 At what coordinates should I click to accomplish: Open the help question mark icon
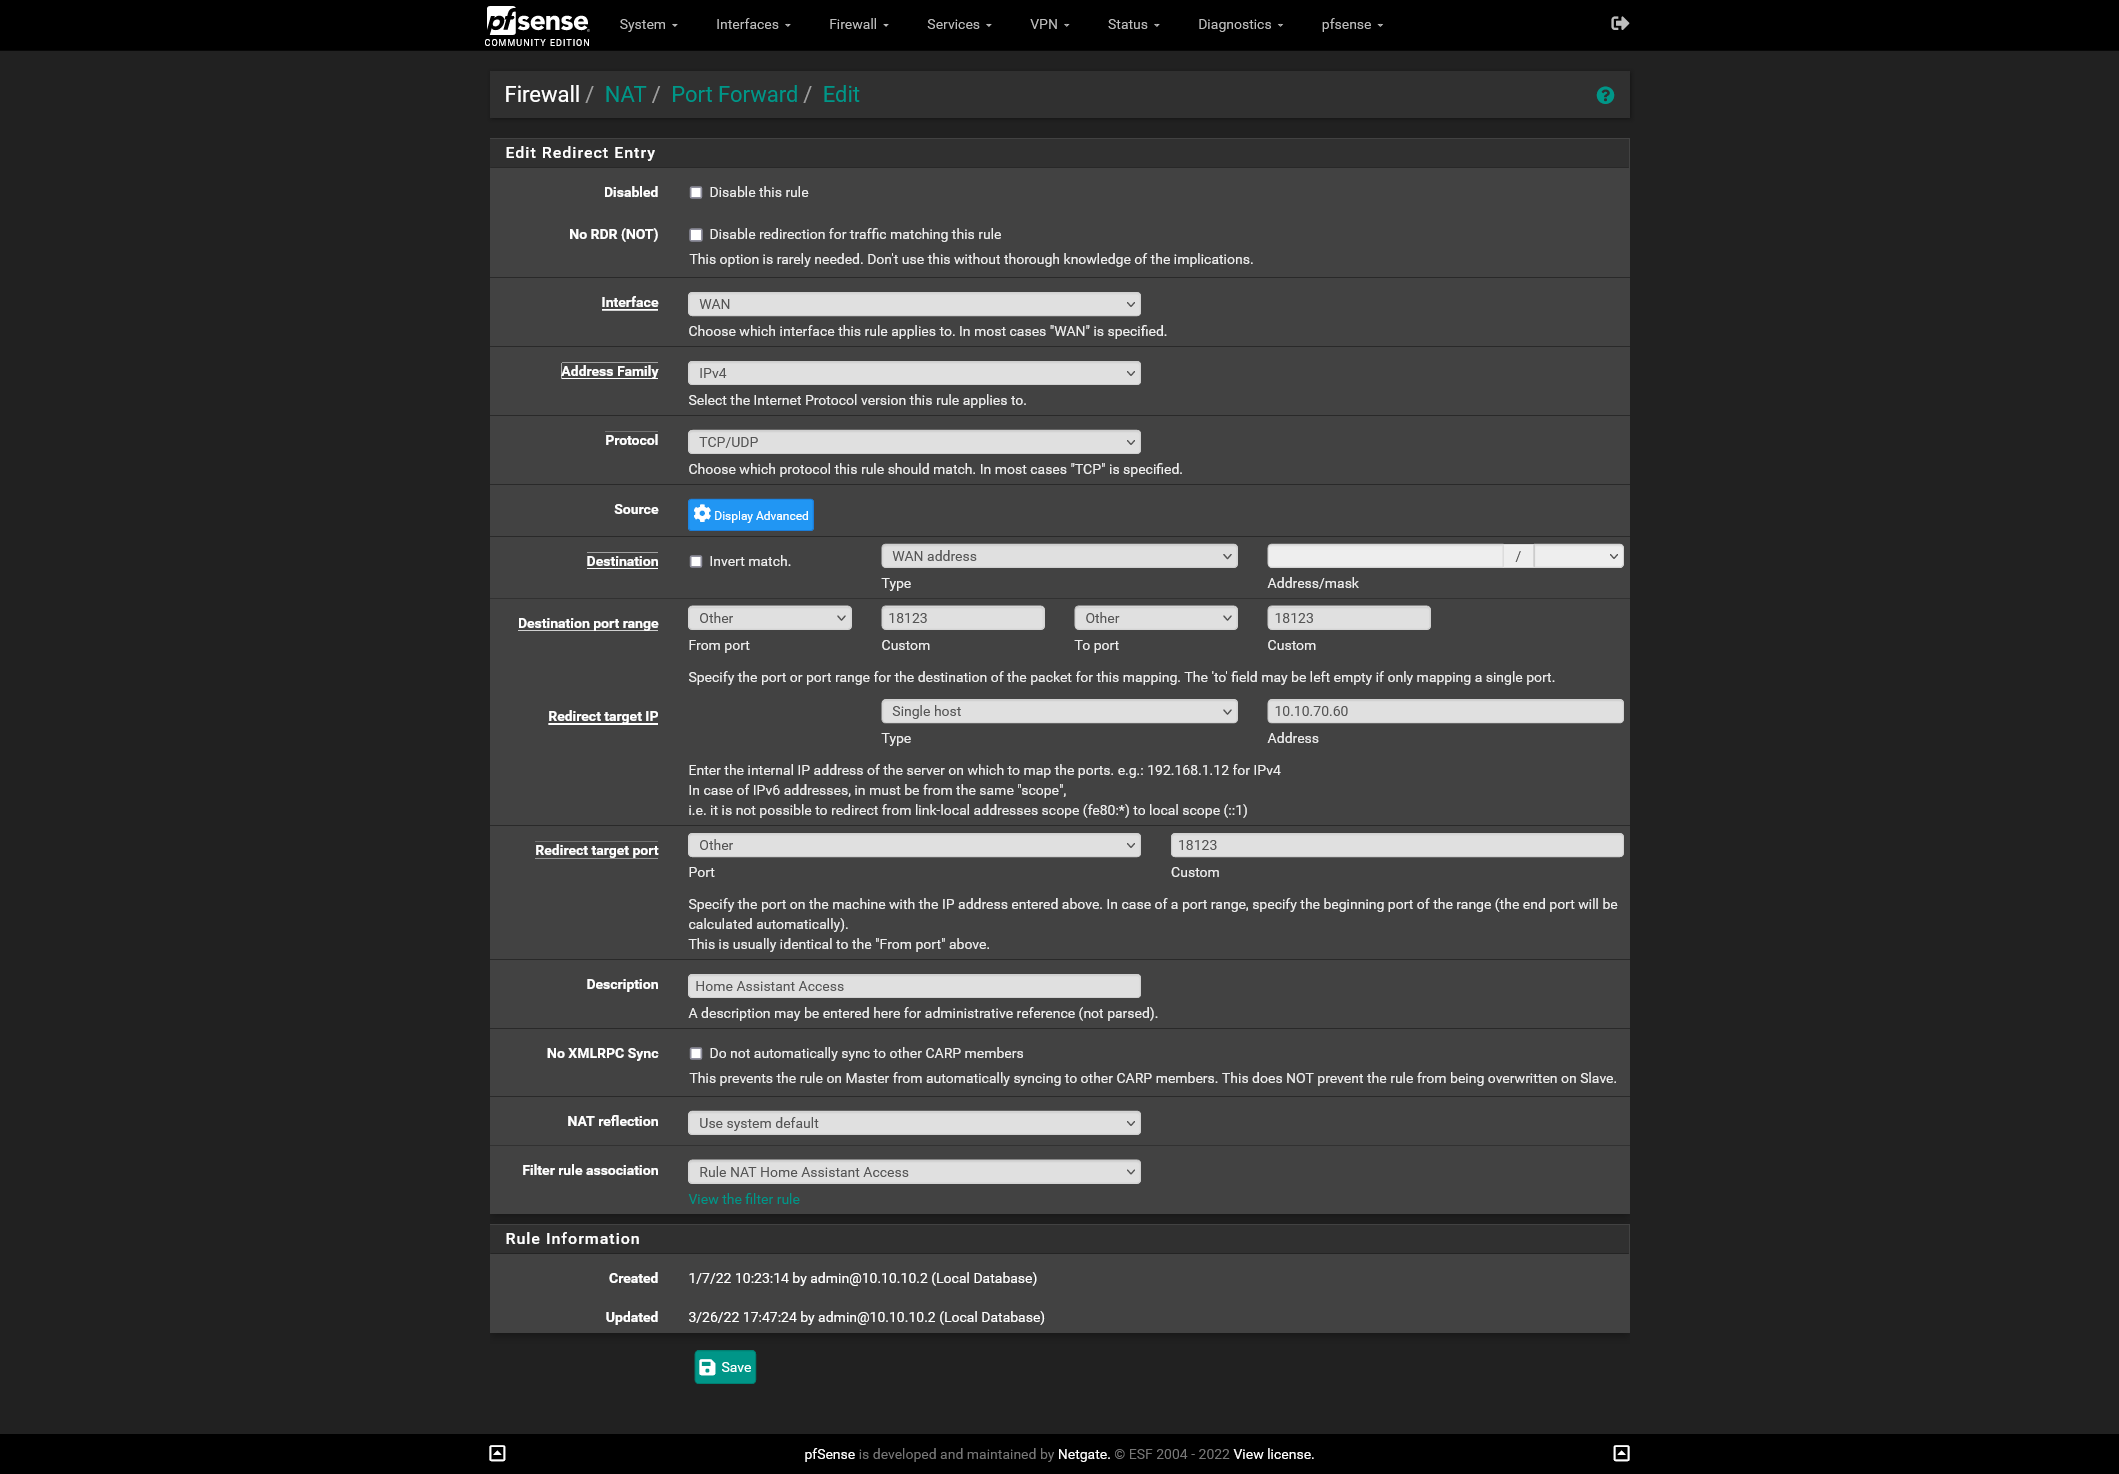(x=1605, y=95)
